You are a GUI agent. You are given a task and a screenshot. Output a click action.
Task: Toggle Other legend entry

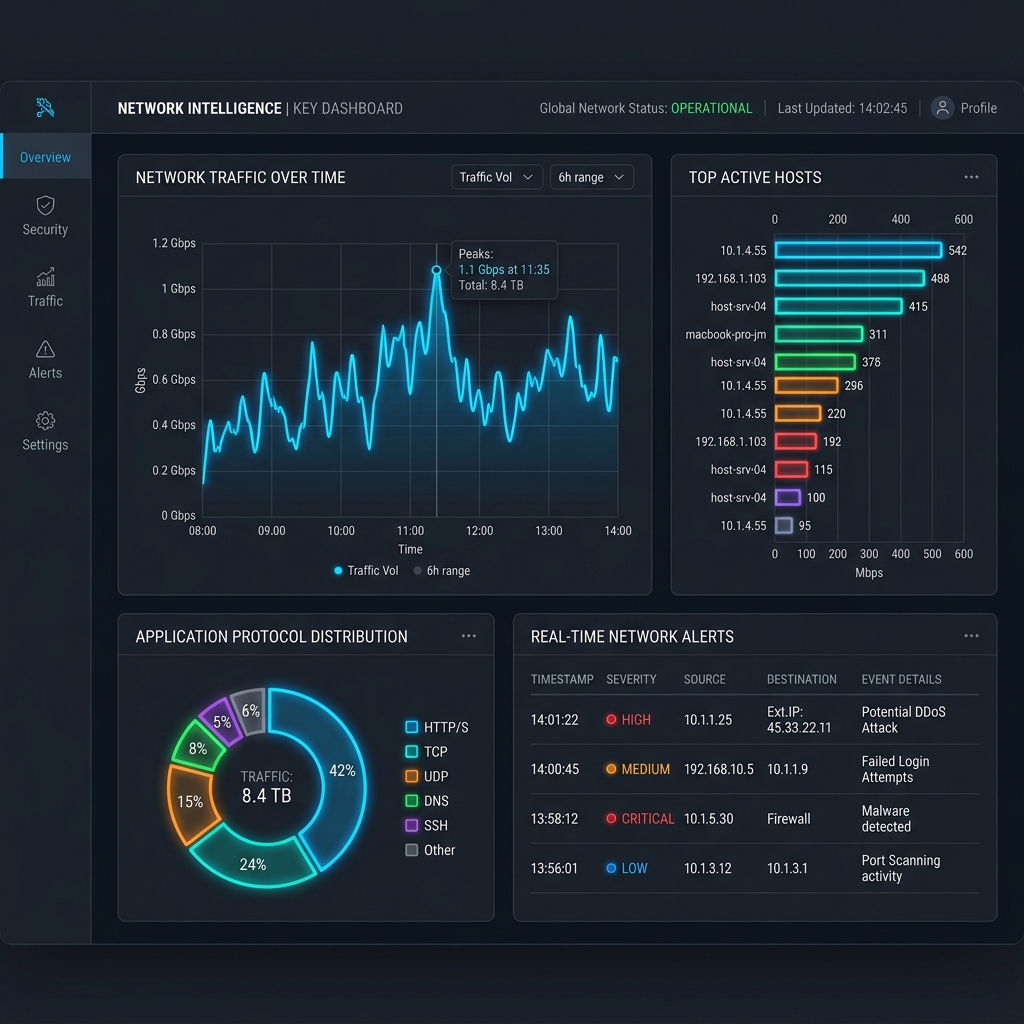tap(430, 850)
